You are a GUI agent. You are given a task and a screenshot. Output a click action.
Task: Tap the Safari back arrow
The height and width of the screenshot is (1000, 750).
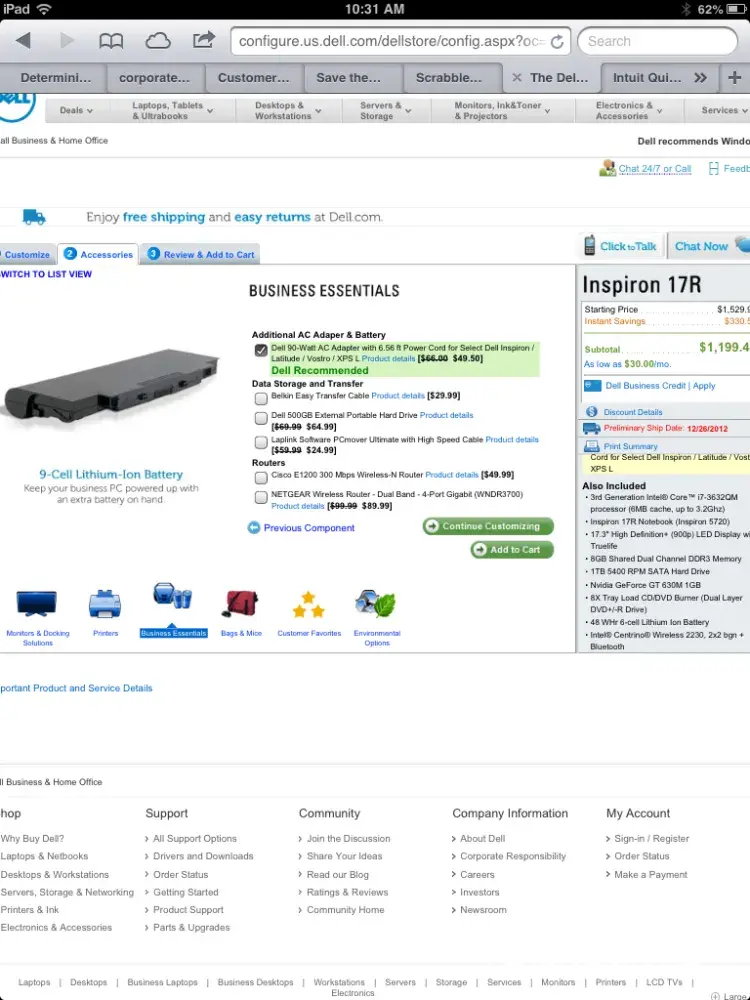(24, 41)
